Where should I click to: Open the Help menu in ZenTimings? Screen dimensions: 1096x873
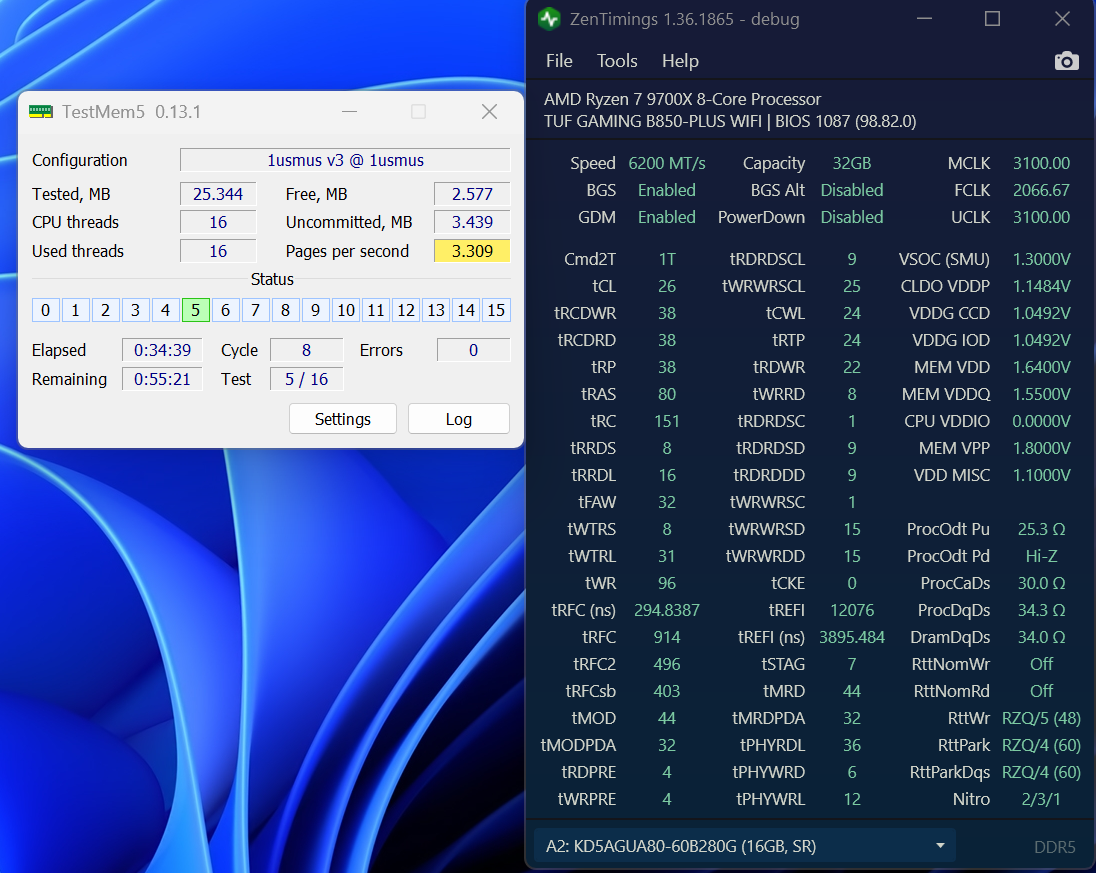(x=680, y=61)
